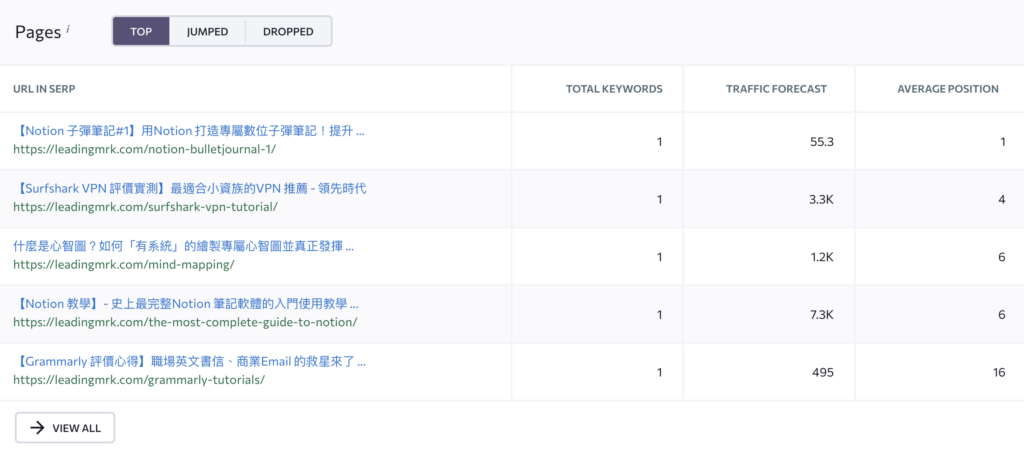
Task: Click the info icon beside Pages
Action: [68, 28]
